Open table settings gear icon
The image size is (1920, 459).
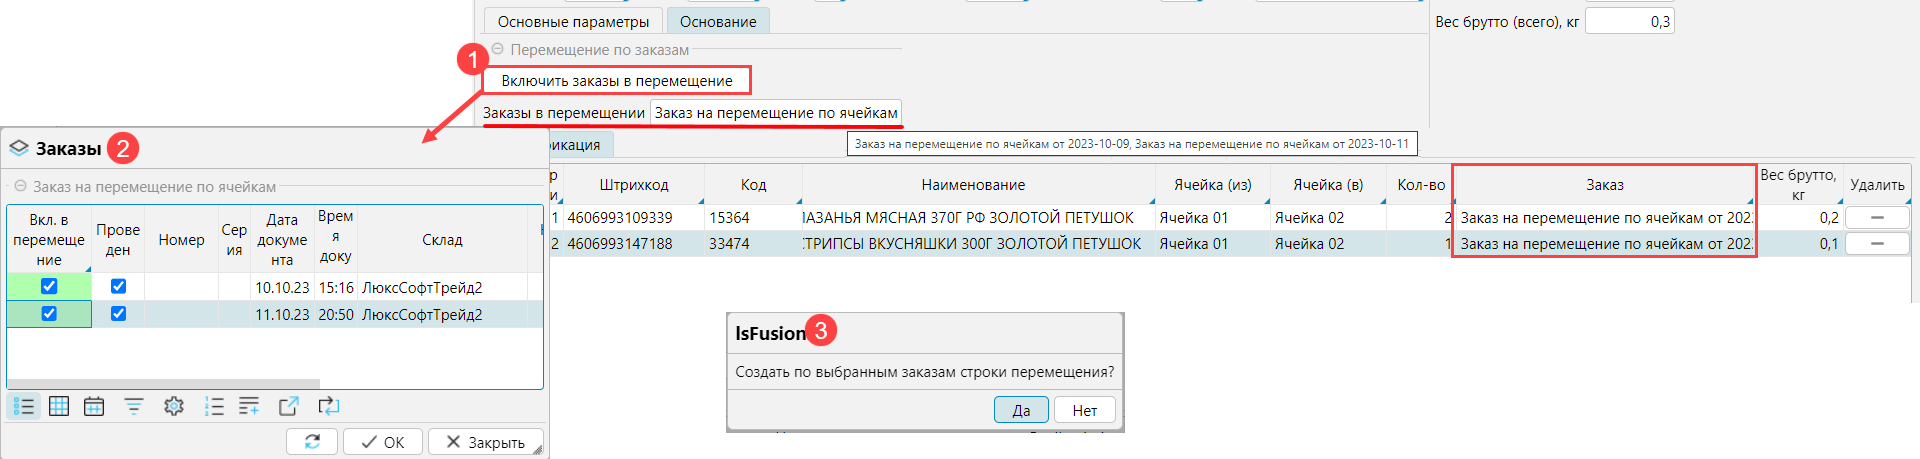click(174, 406)
